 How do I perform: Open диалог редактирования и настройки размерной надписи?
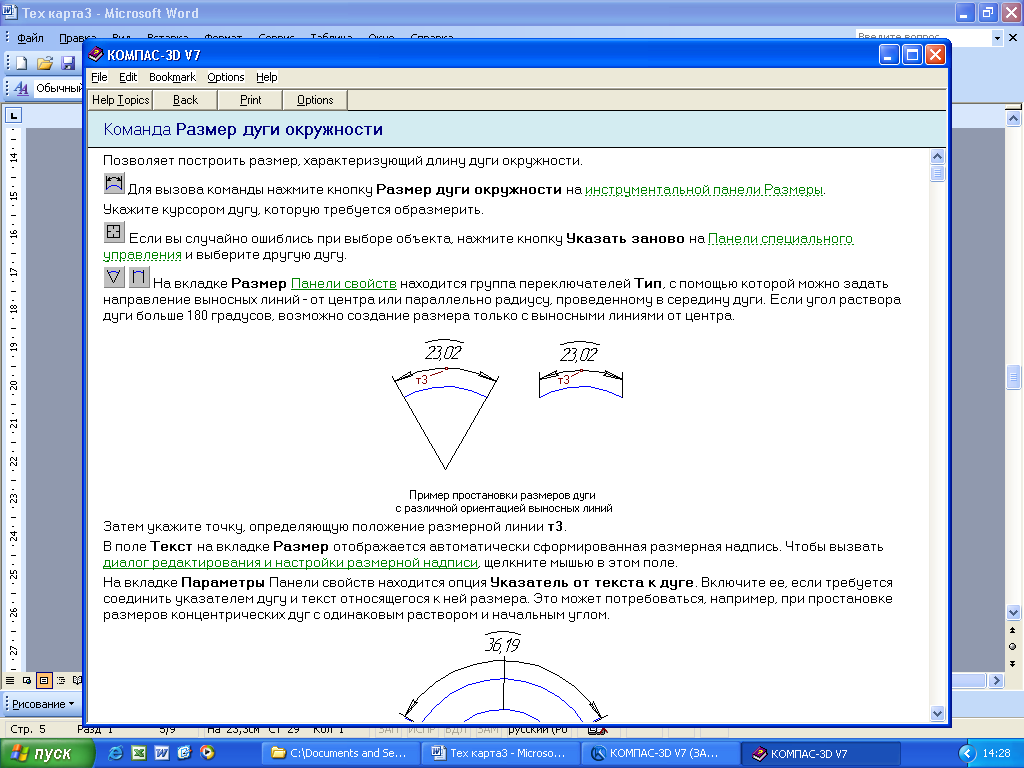click(x=291, y=562)
